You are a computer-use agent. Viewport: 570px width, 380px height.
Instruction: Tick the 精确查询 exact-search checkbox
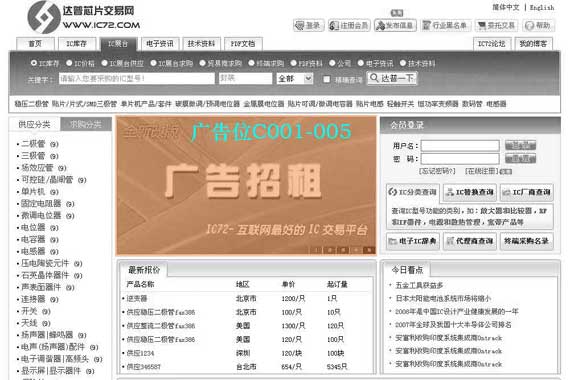[326, 79]
